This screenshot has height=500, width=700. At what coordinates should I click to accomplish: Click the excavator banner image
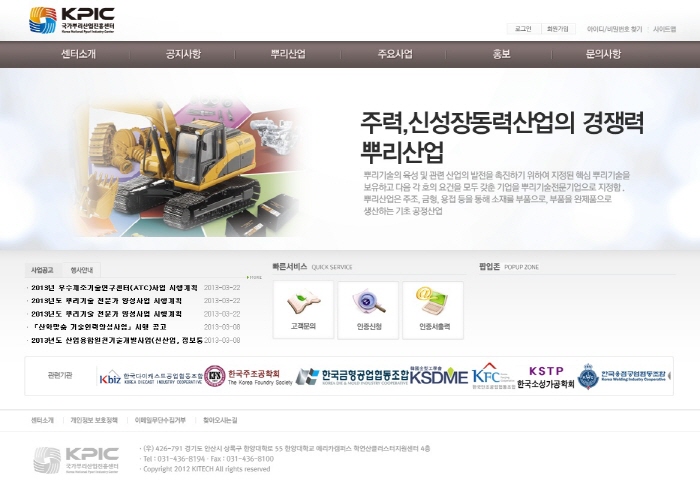(192, 167)
